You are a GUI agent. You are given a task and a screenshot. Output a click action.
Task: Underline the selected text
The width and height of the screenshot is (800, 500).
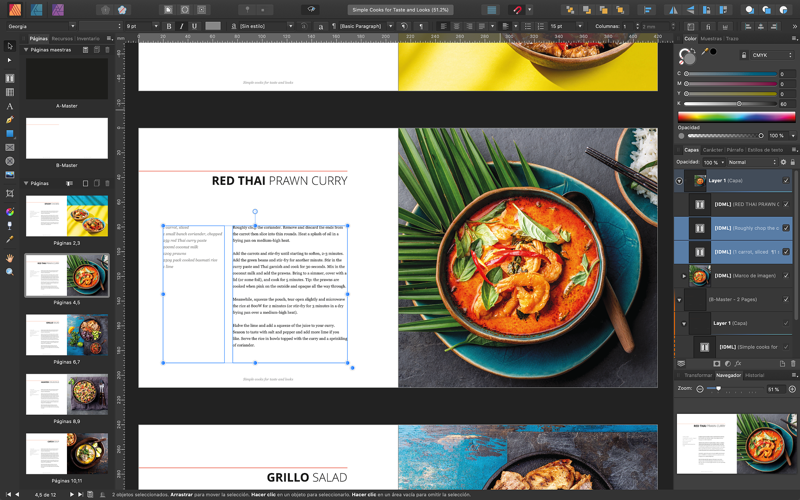pyautogui.click(x=193, y=26)
